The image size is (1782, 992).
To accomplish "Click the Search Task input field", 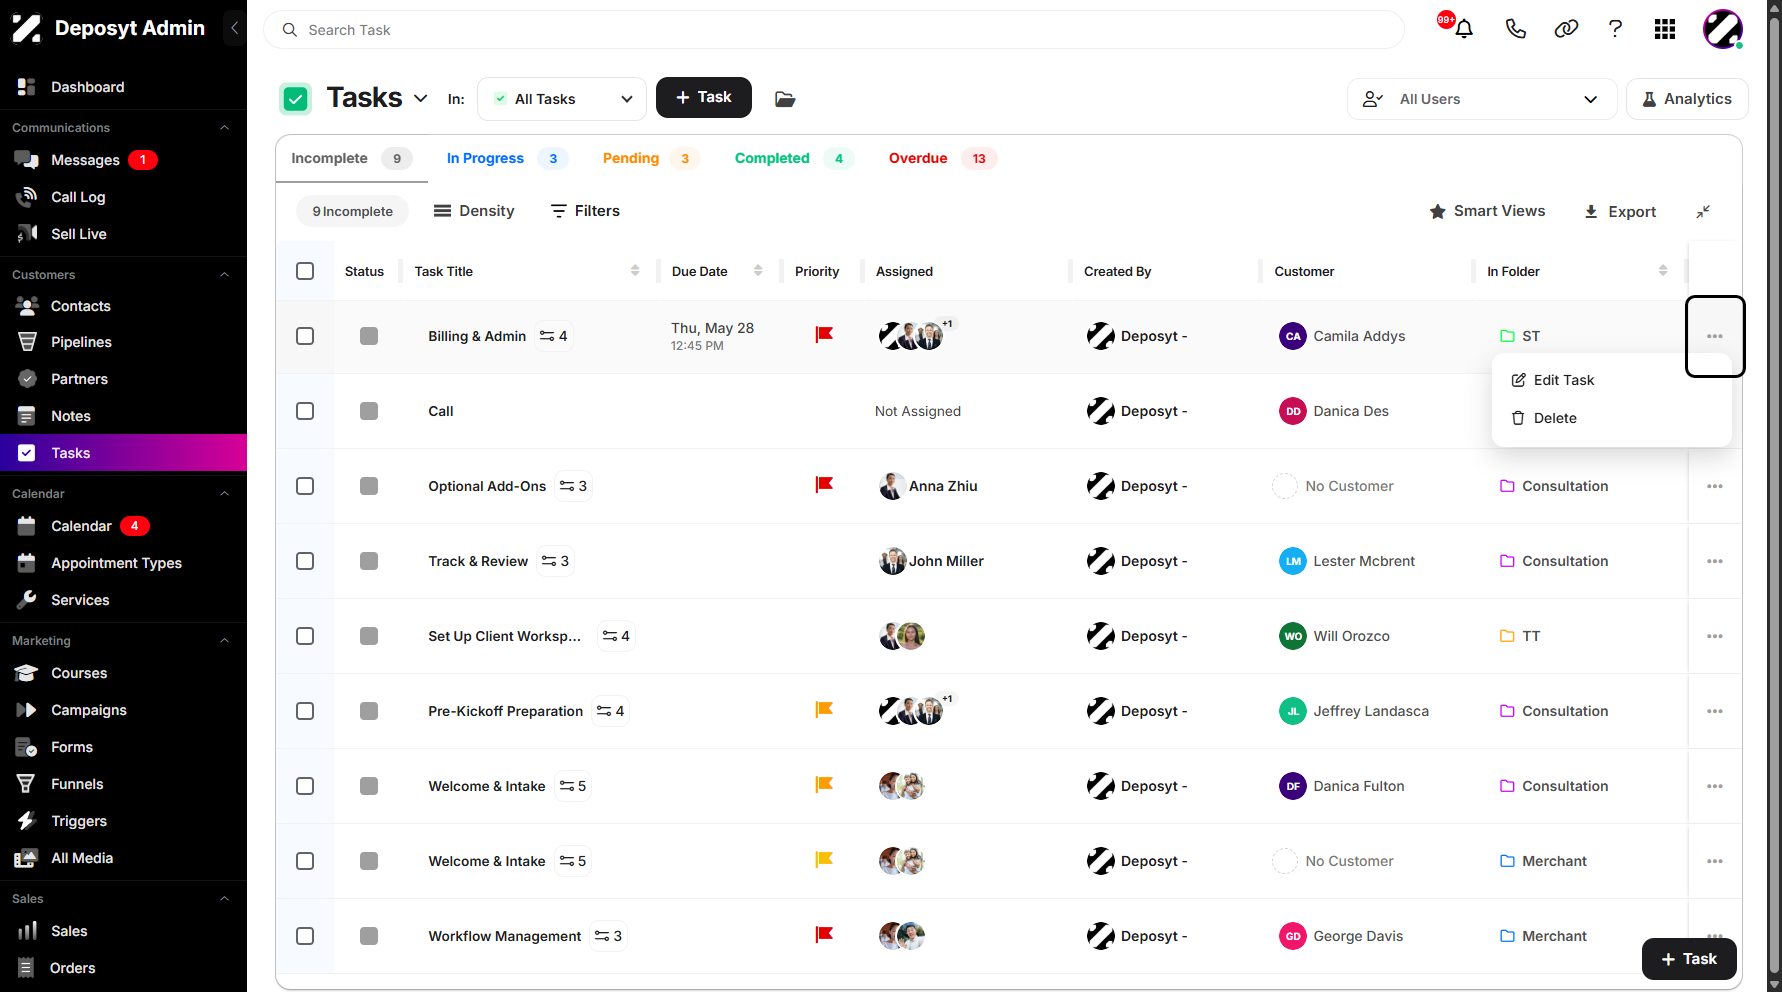I will (x=834, y=30).
